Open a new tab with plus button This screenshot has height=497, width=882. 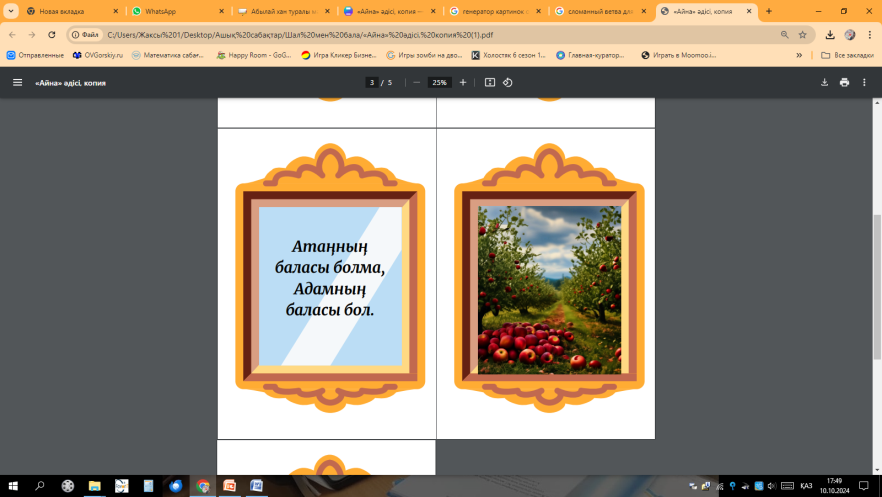(x=768, y=11)
